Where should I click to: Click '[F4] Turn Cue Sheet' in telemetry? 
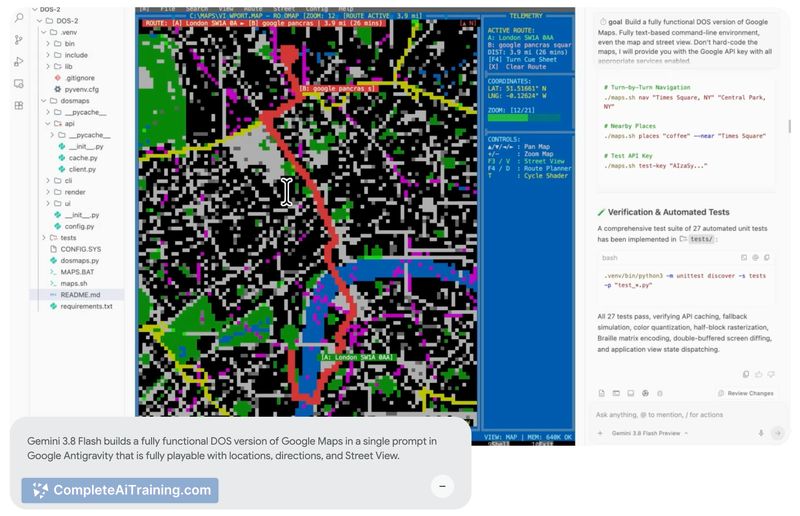point(522,59)
